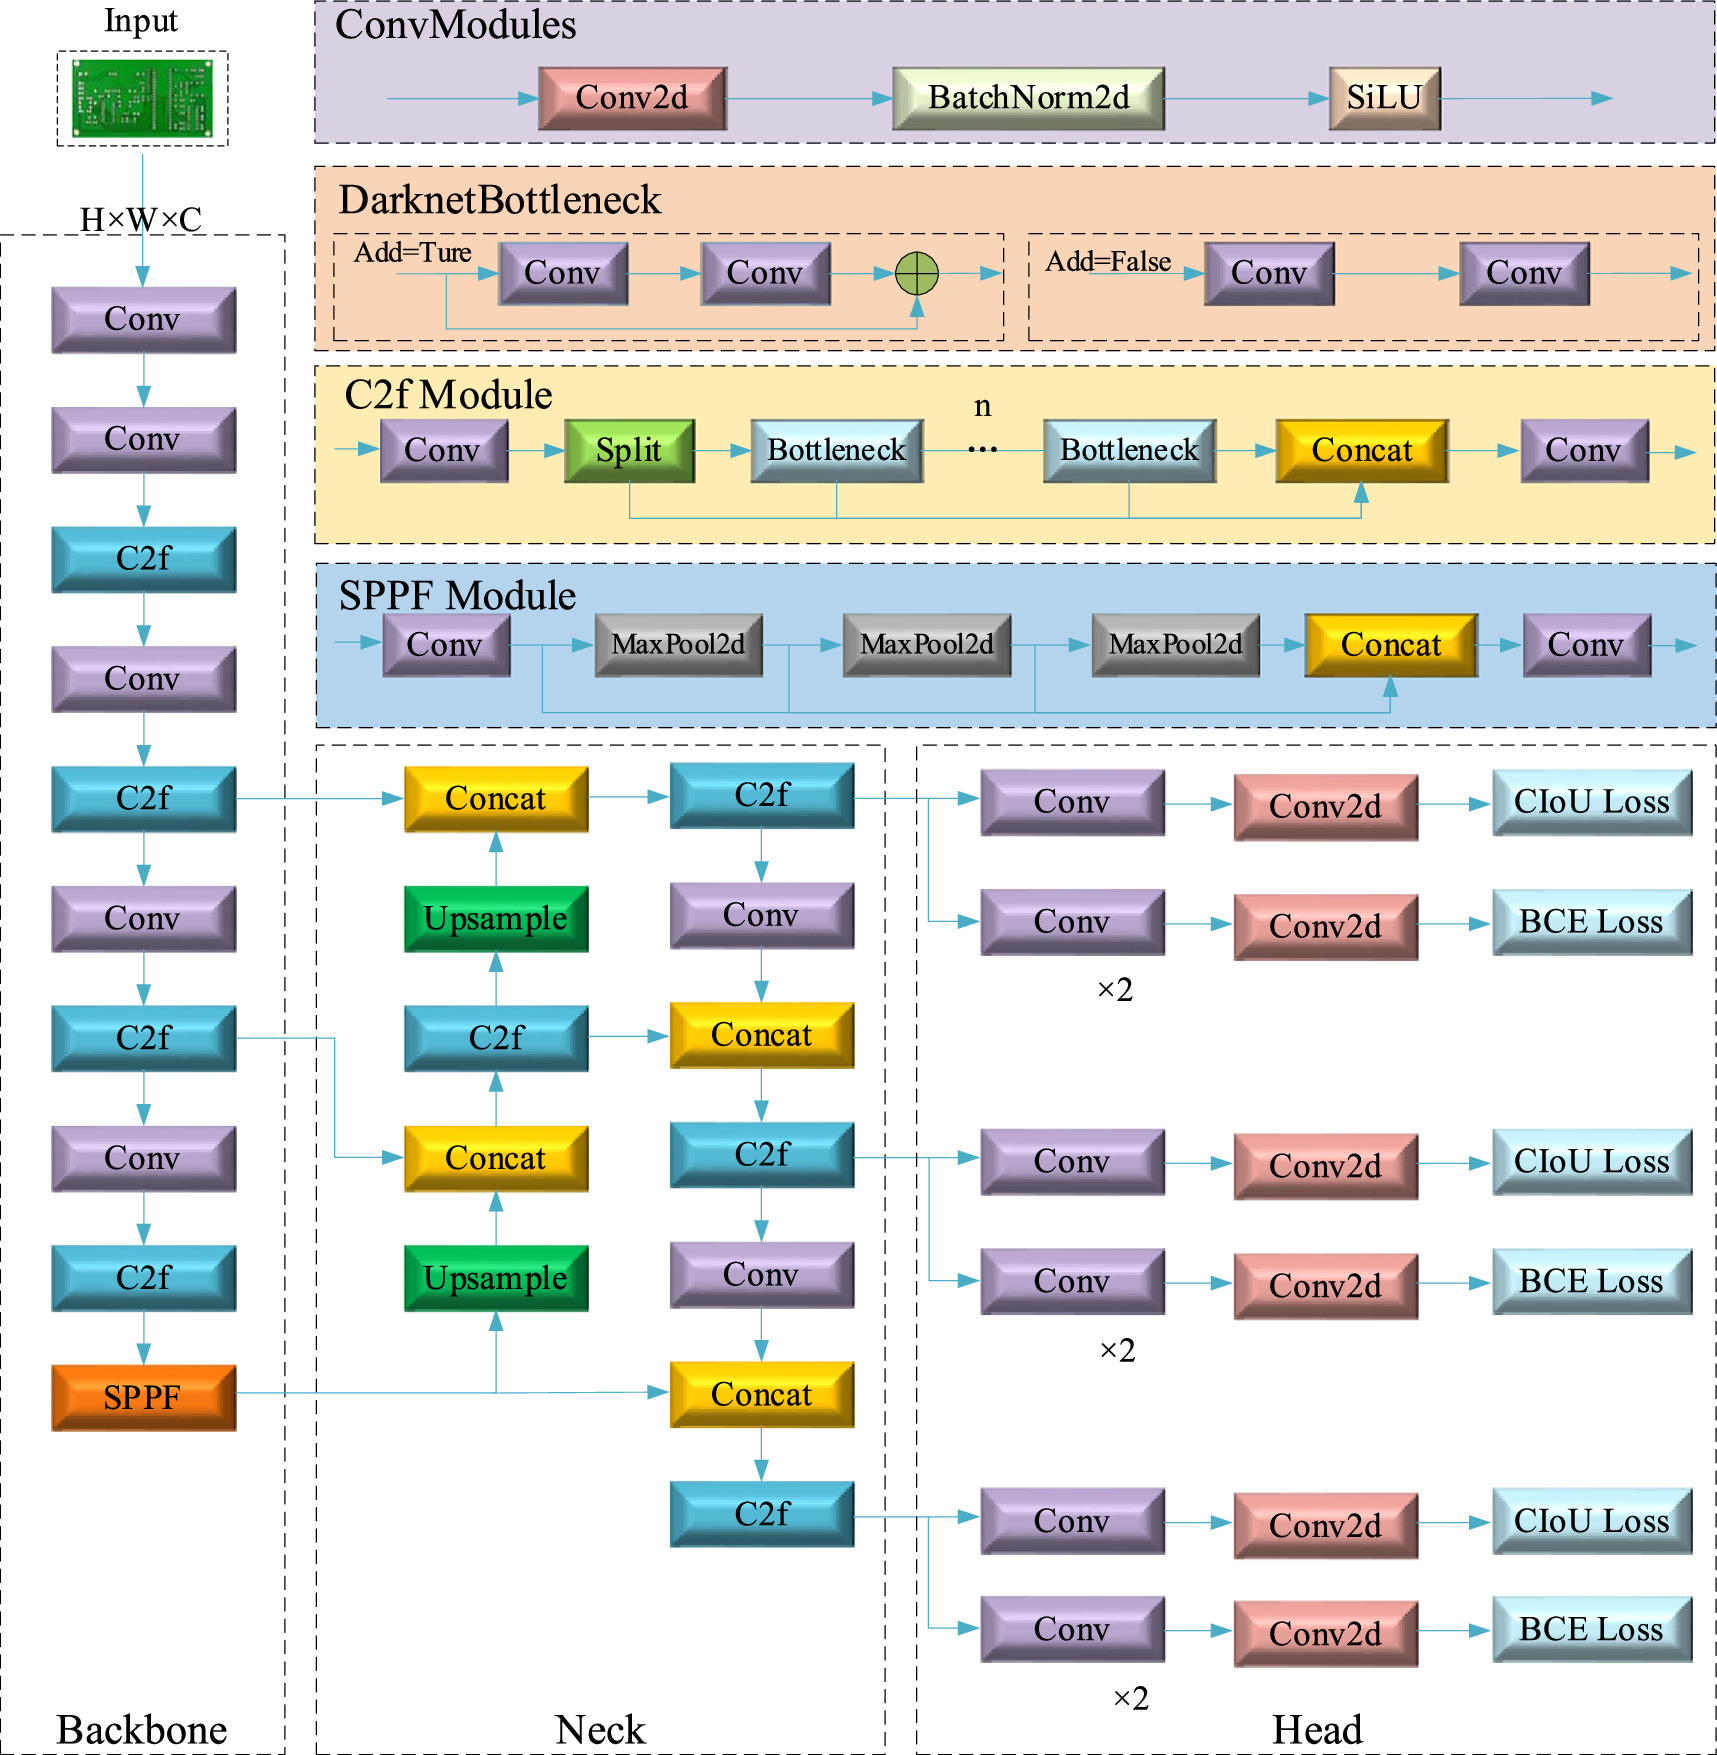Click the BCE Loss block in bottom Head branch
Viewport: 1717px width, 1755px height.
pyautogui.click(x=1590, y=1628)
